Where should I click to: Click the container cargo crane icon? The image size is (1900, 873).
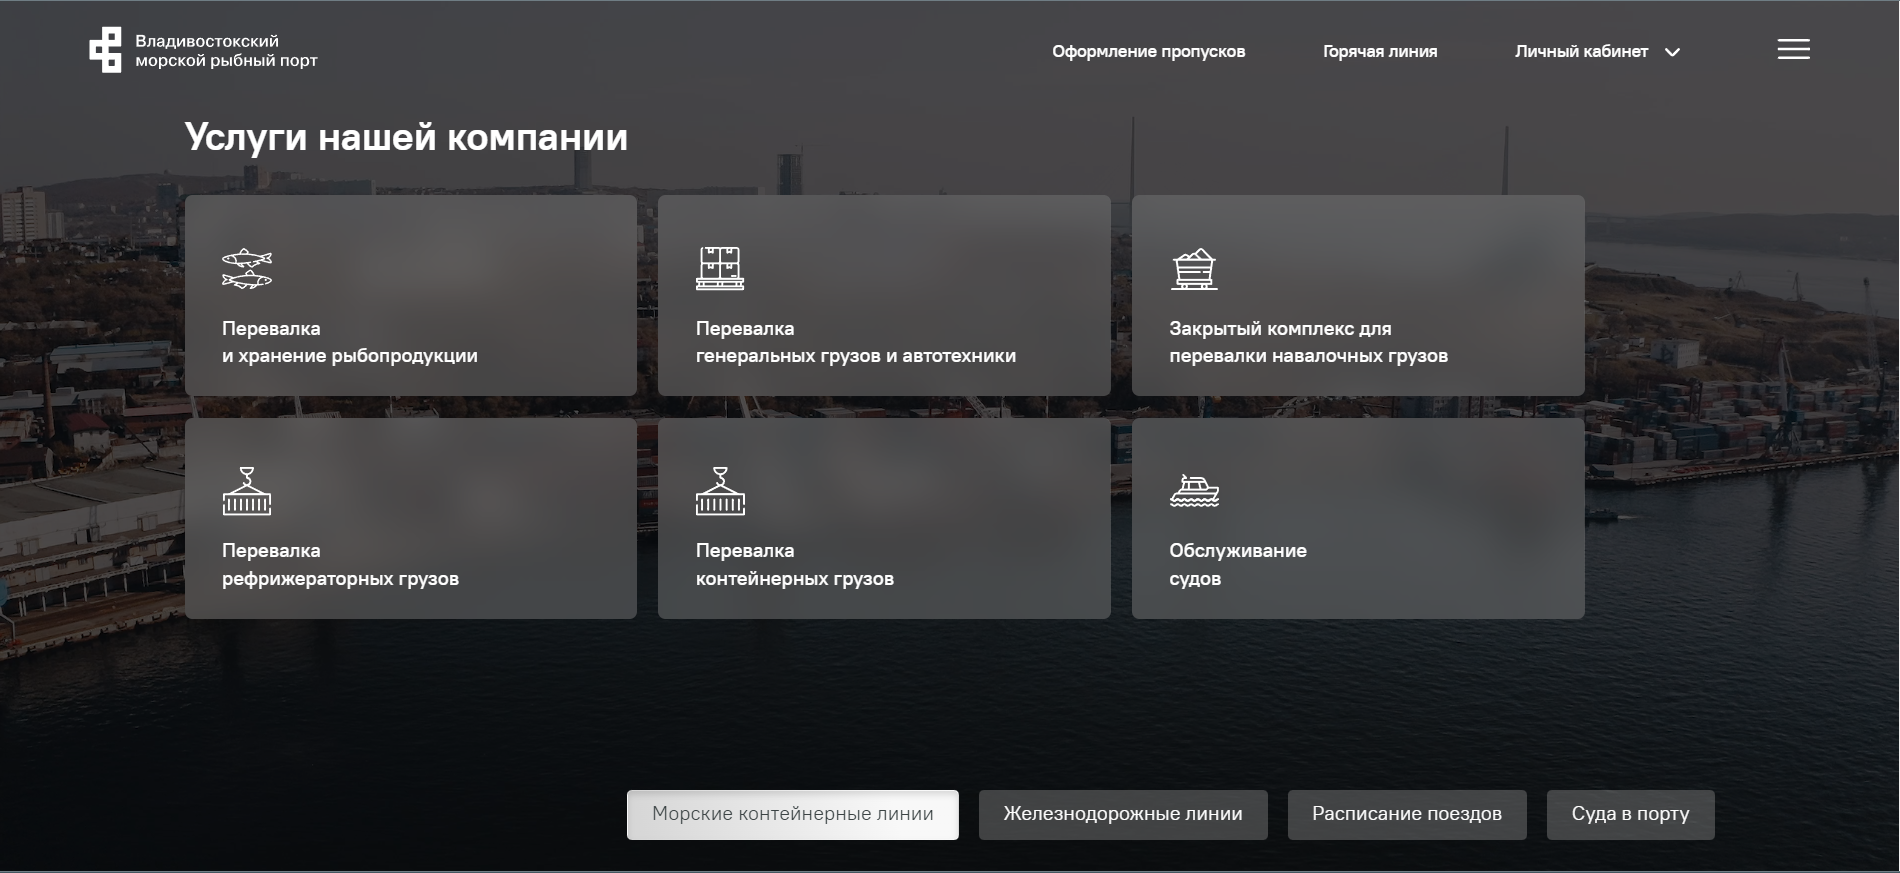point(720,491)
